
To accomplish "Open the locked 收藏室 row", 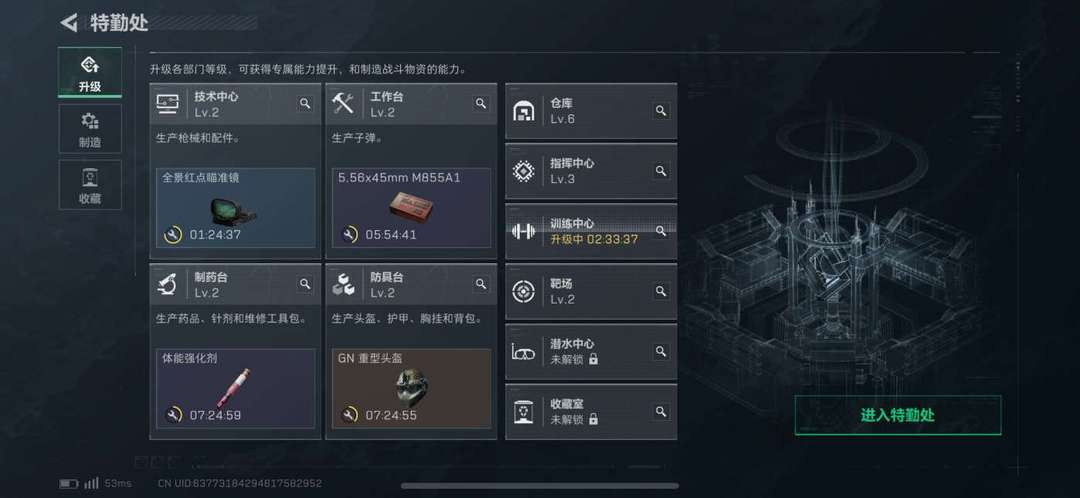I will pyautogui.click(x=591, y=411).
